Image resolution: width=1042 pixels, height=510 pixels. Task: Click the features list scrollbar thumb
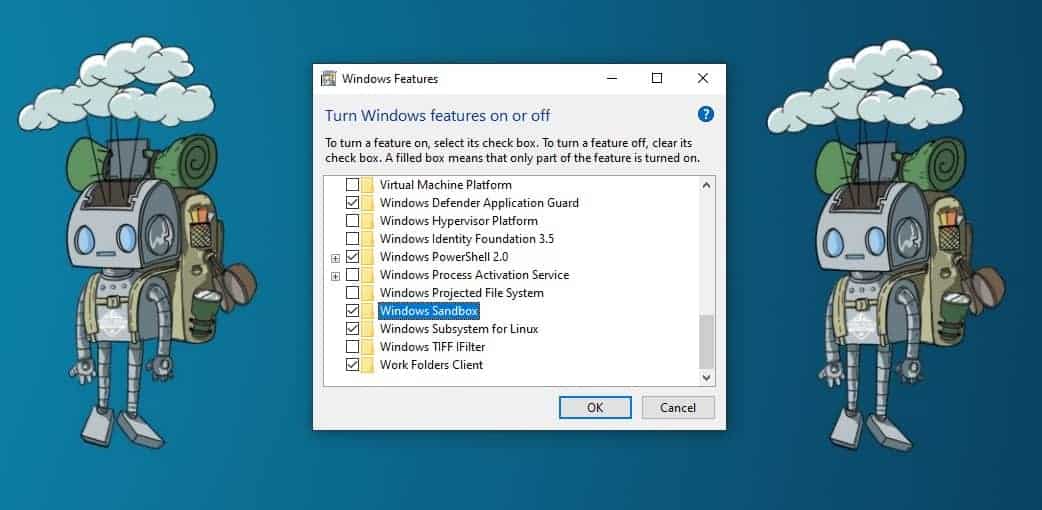click(706, 342)
